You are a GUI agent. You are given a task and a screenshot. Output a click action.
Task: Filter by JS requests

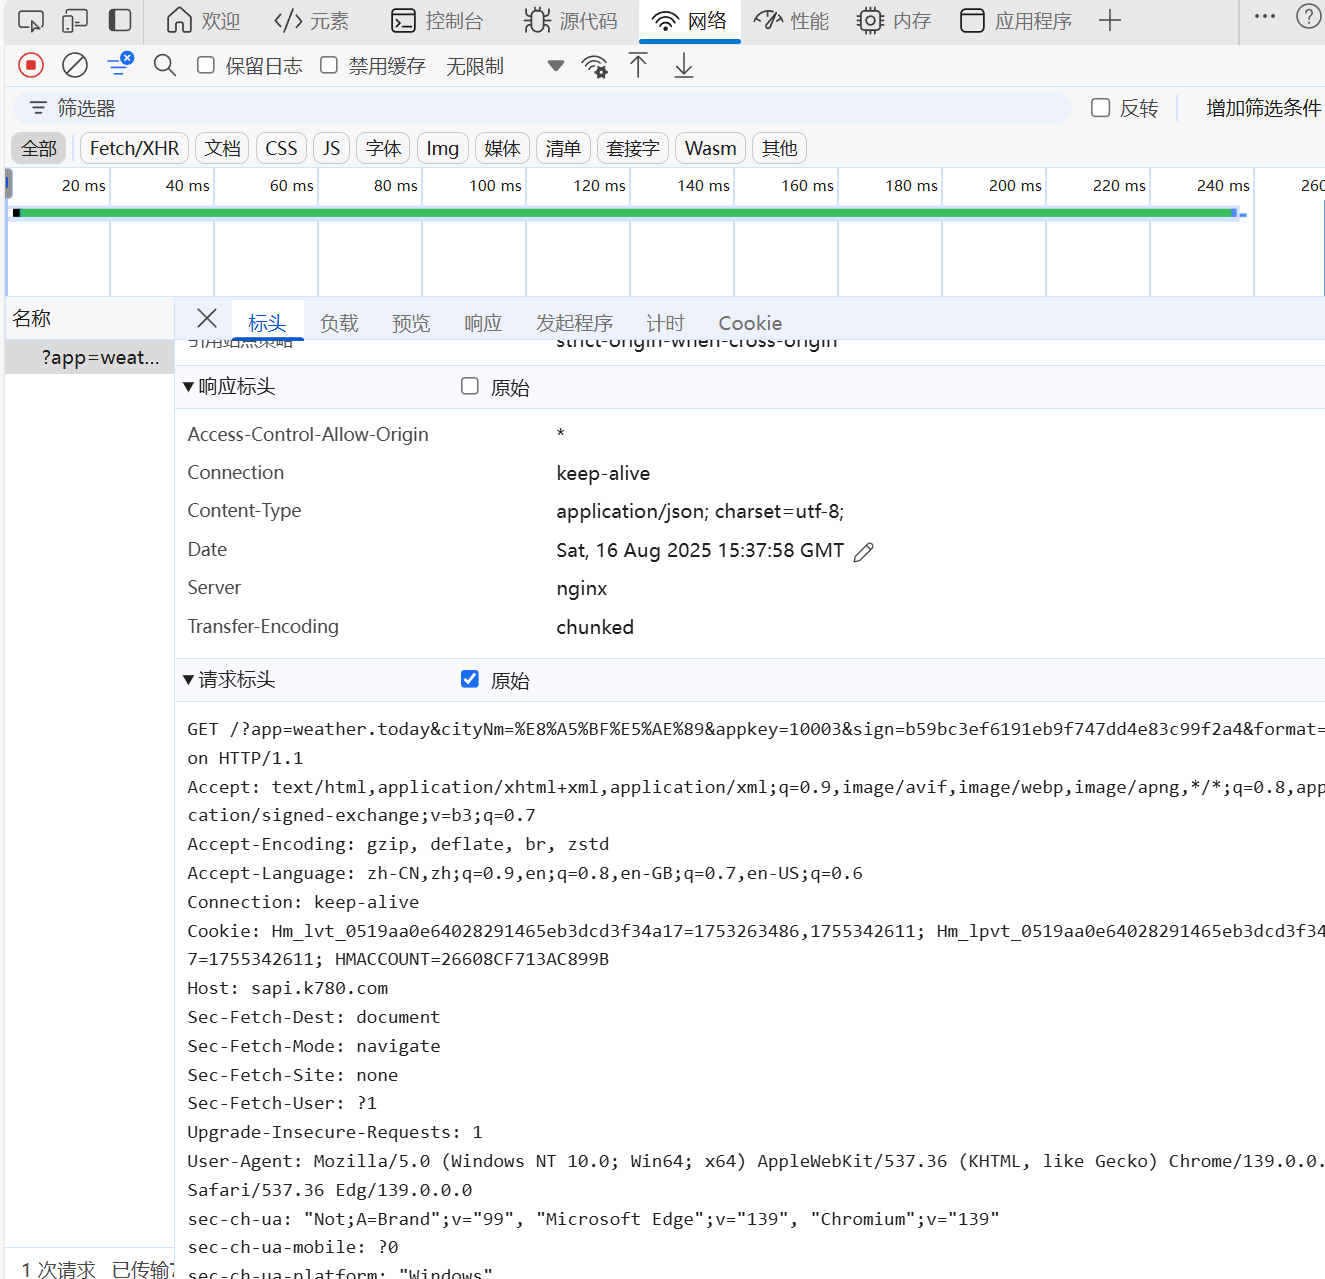tap(331, 148)
